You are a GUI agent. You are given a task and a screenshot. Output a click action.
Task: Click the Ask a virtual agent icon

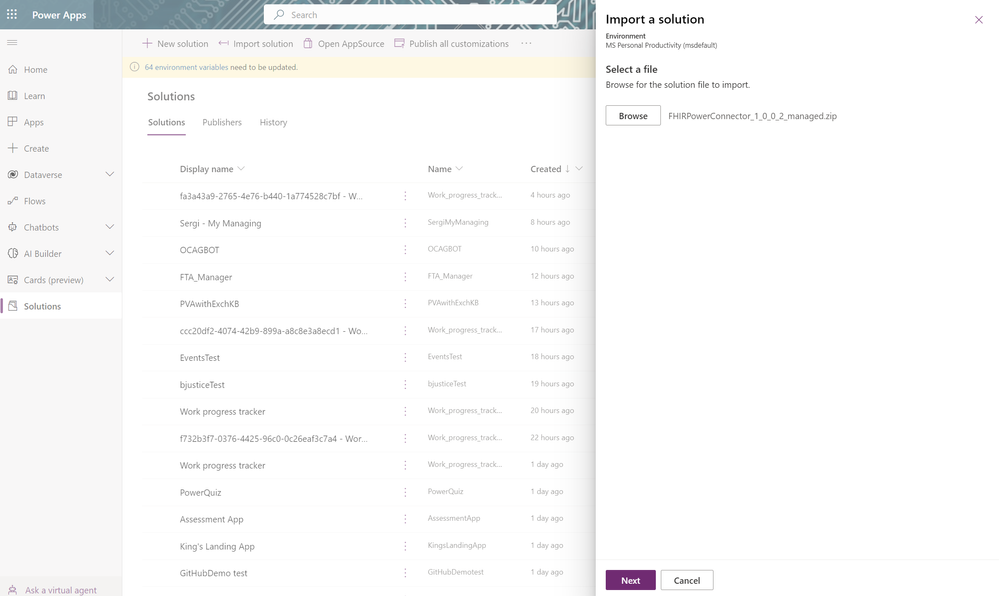point(13,590)
